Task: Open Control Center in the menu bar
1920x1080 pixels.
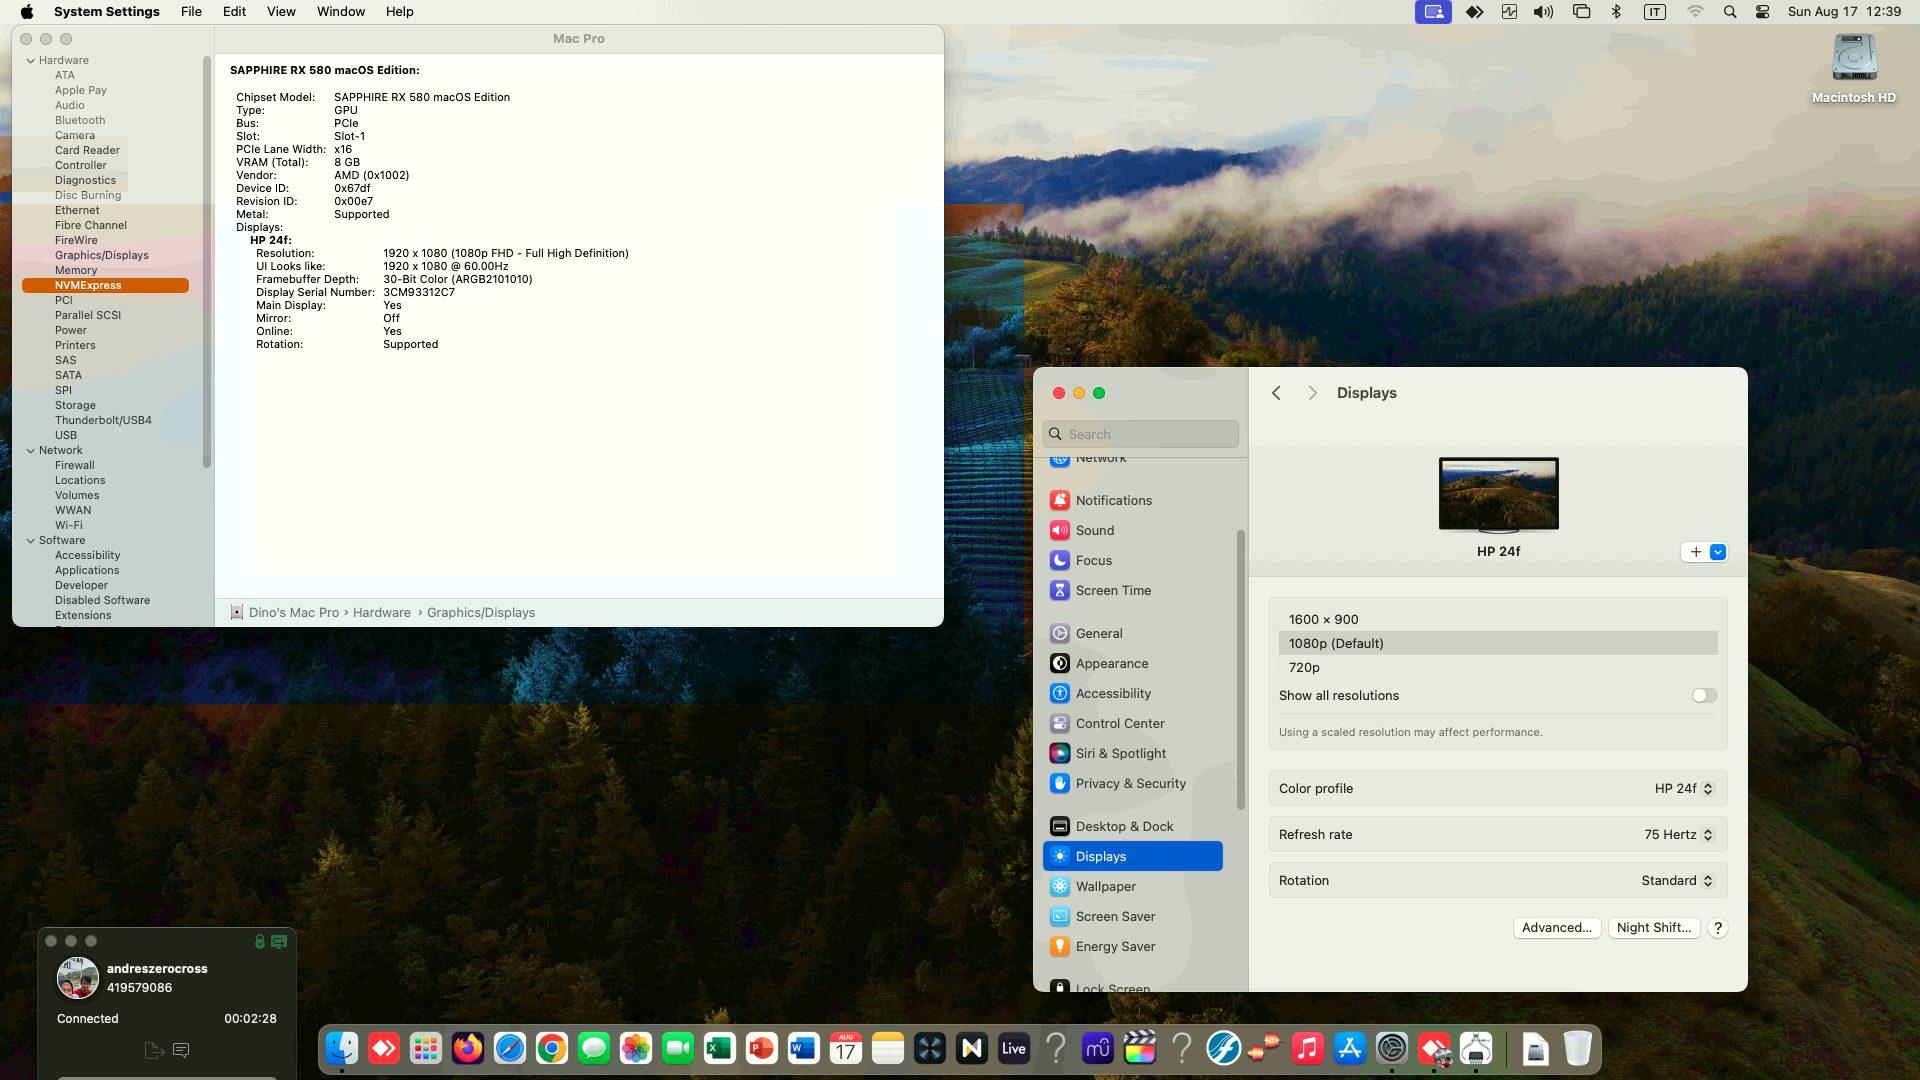Action: pos(1763,12)
